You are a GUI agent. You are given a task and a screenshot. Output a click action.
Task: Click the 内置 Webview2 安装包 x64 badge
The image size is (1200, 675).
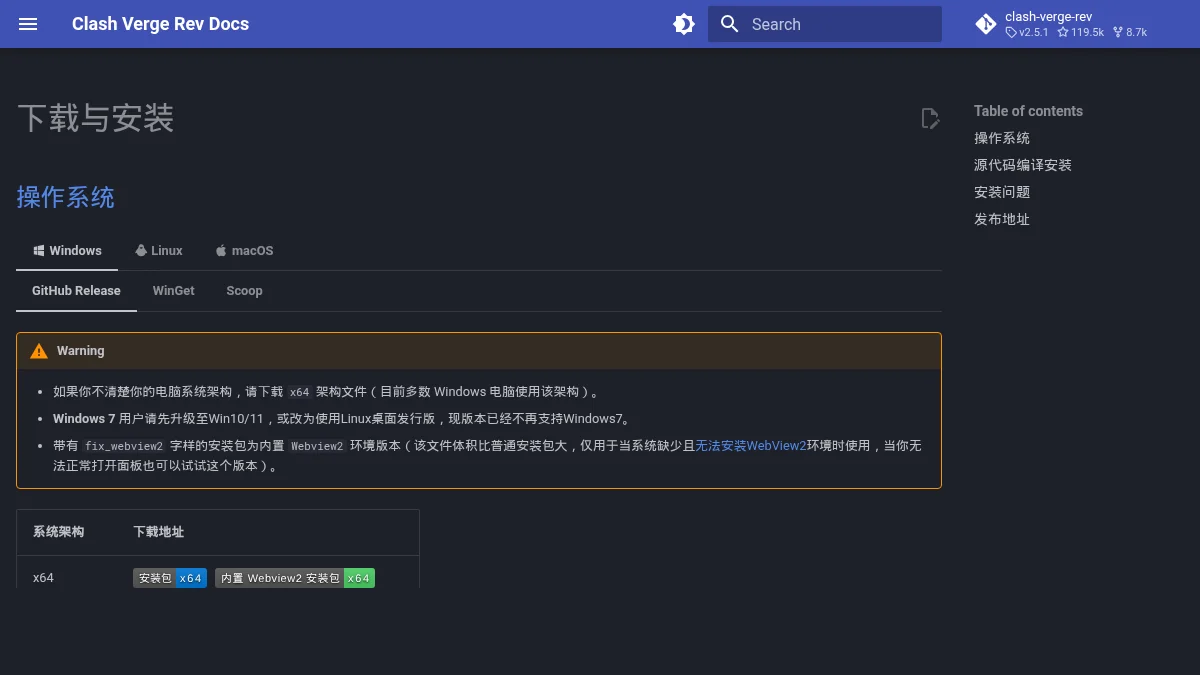coord(295,578)
